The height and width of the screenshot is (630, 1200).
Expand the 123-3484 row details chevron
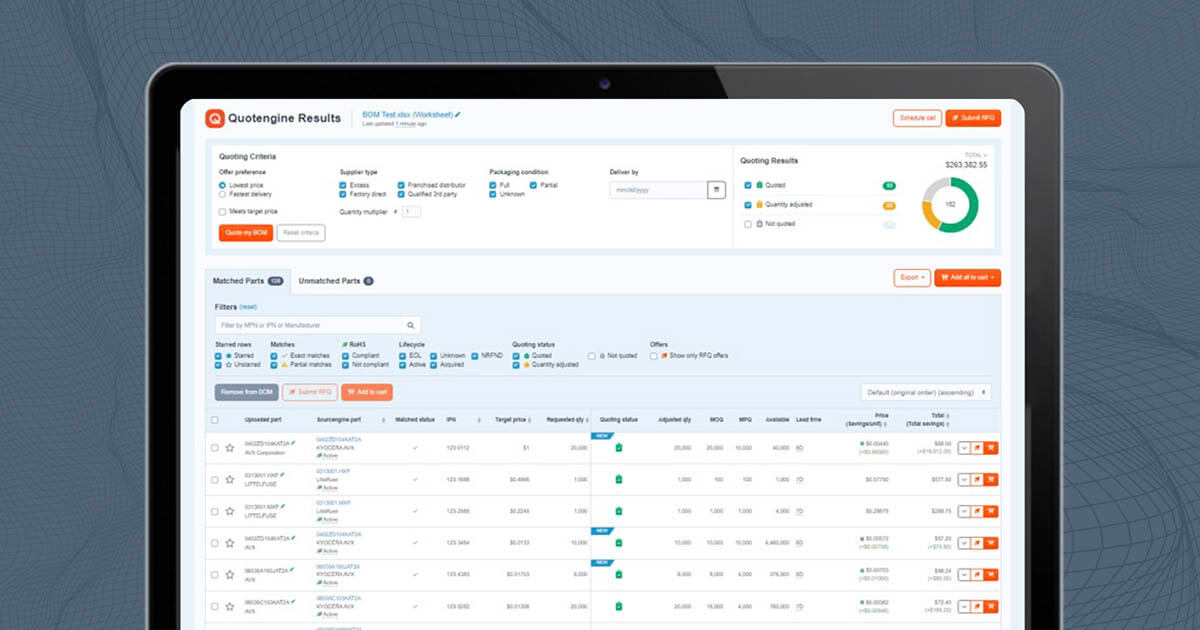964,543
